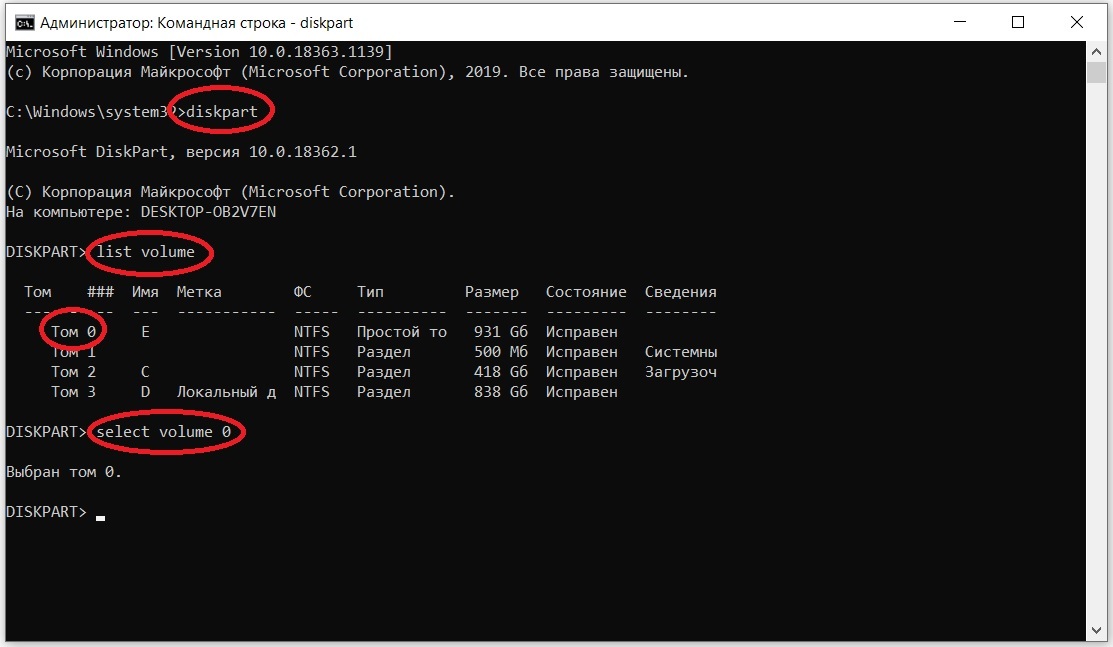This screenshot has width=1113, height=647.
Task: Click the cmd icon in the title bar
Action: point(24,23)
